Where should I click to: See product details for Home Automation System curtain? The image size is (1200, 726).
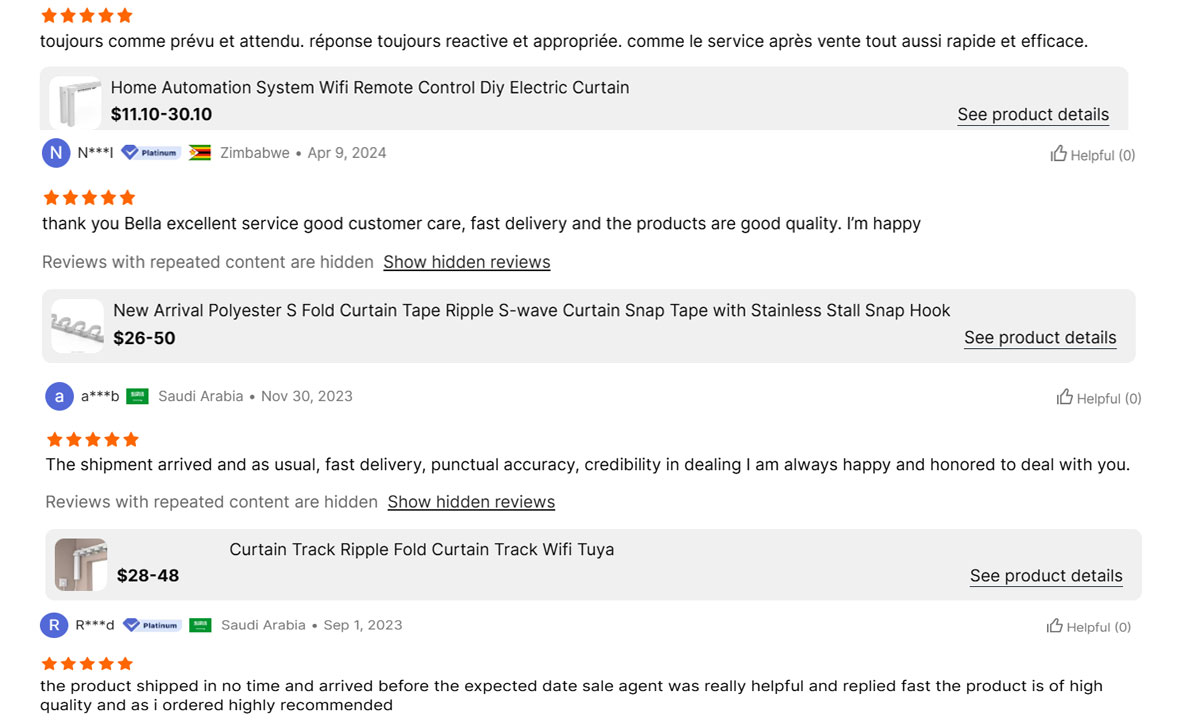pos(1033,114)
